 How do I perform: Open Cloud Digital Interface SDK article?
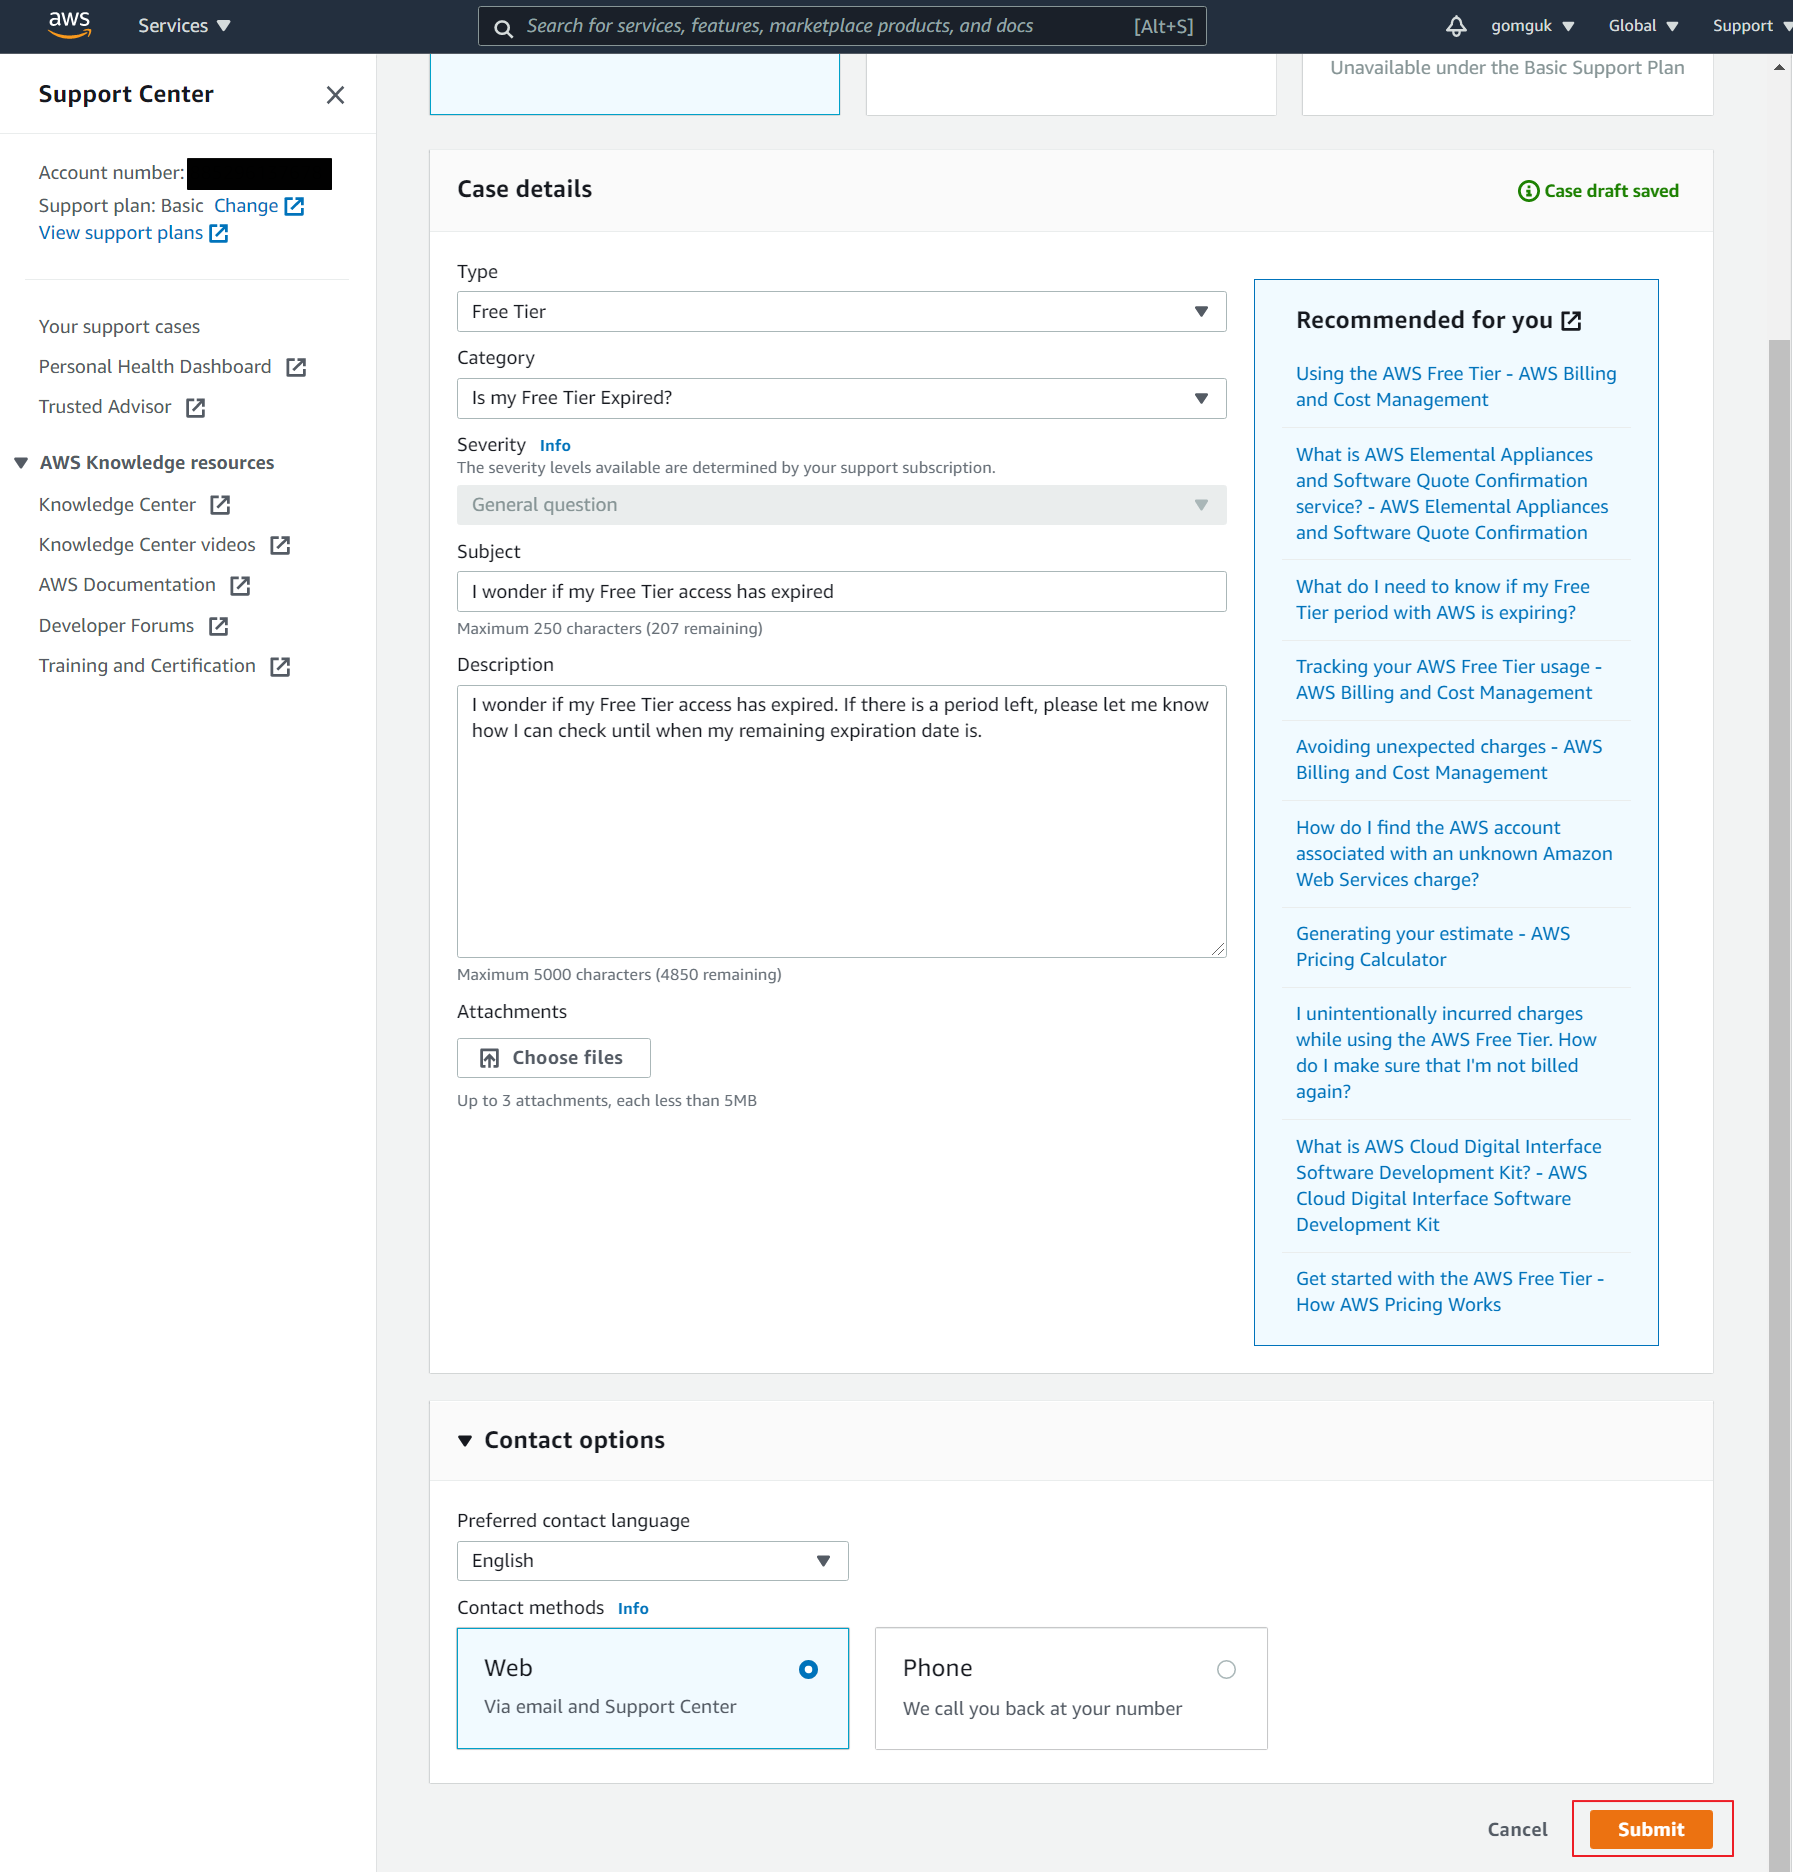(x=1448, y=1186)
